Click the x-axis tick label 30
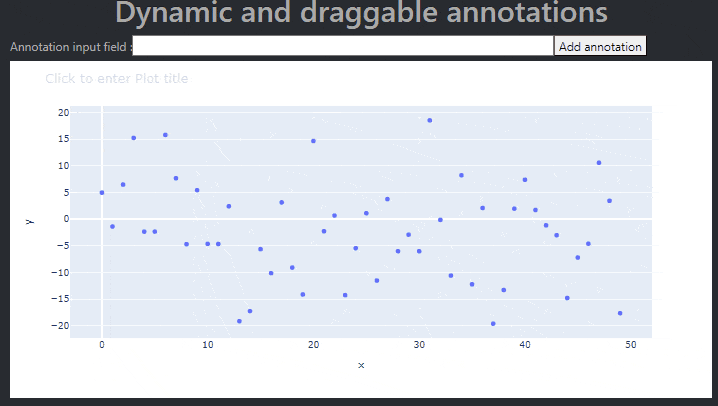 point(419,345)
